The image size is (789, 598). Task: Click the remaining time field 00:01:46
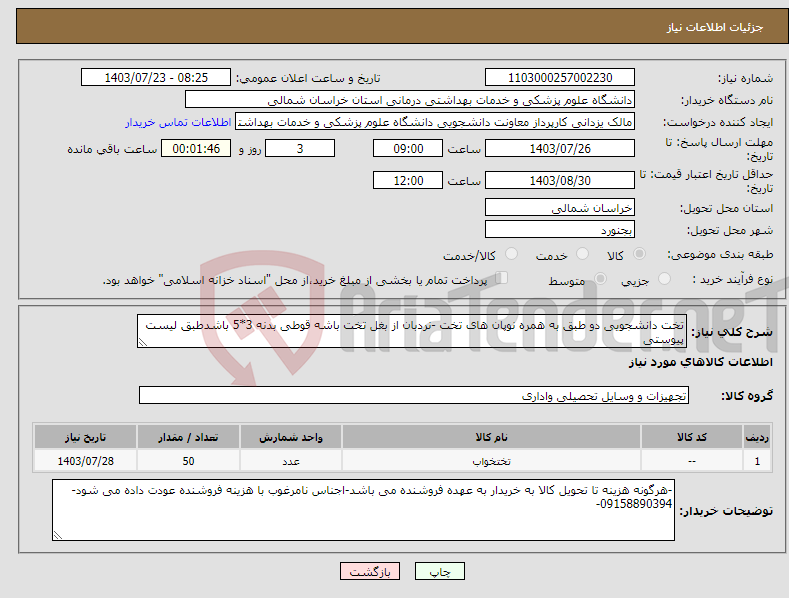[x=196, y=148]
